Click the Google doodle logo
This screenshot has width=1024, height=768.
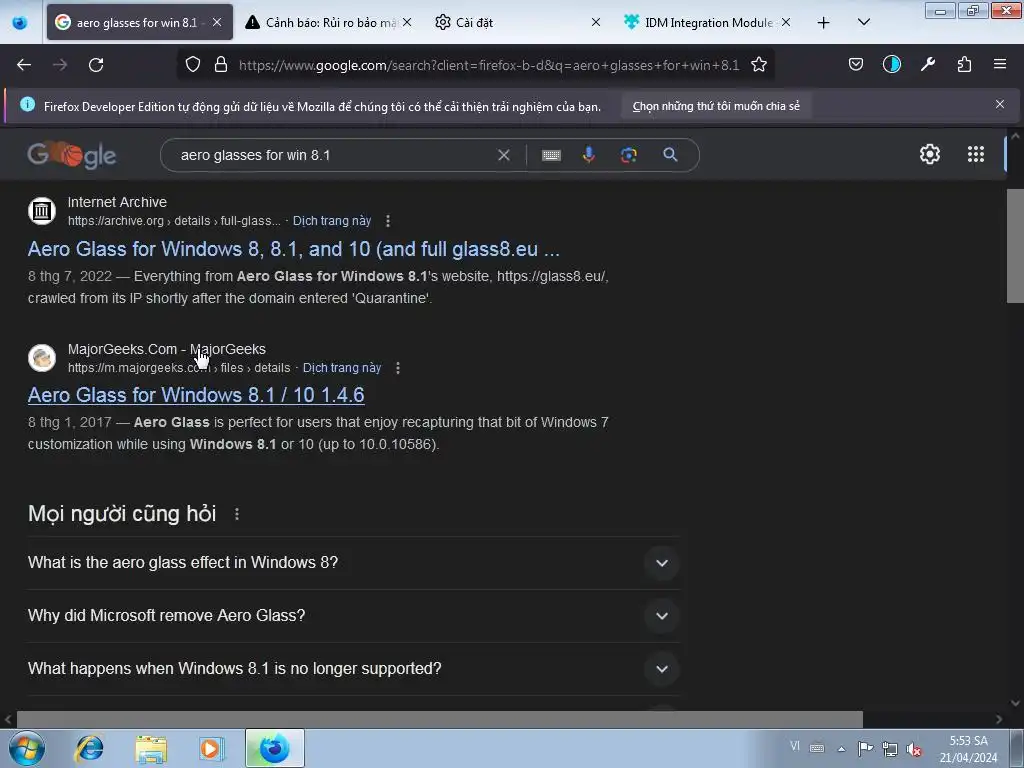click(72, 155)
